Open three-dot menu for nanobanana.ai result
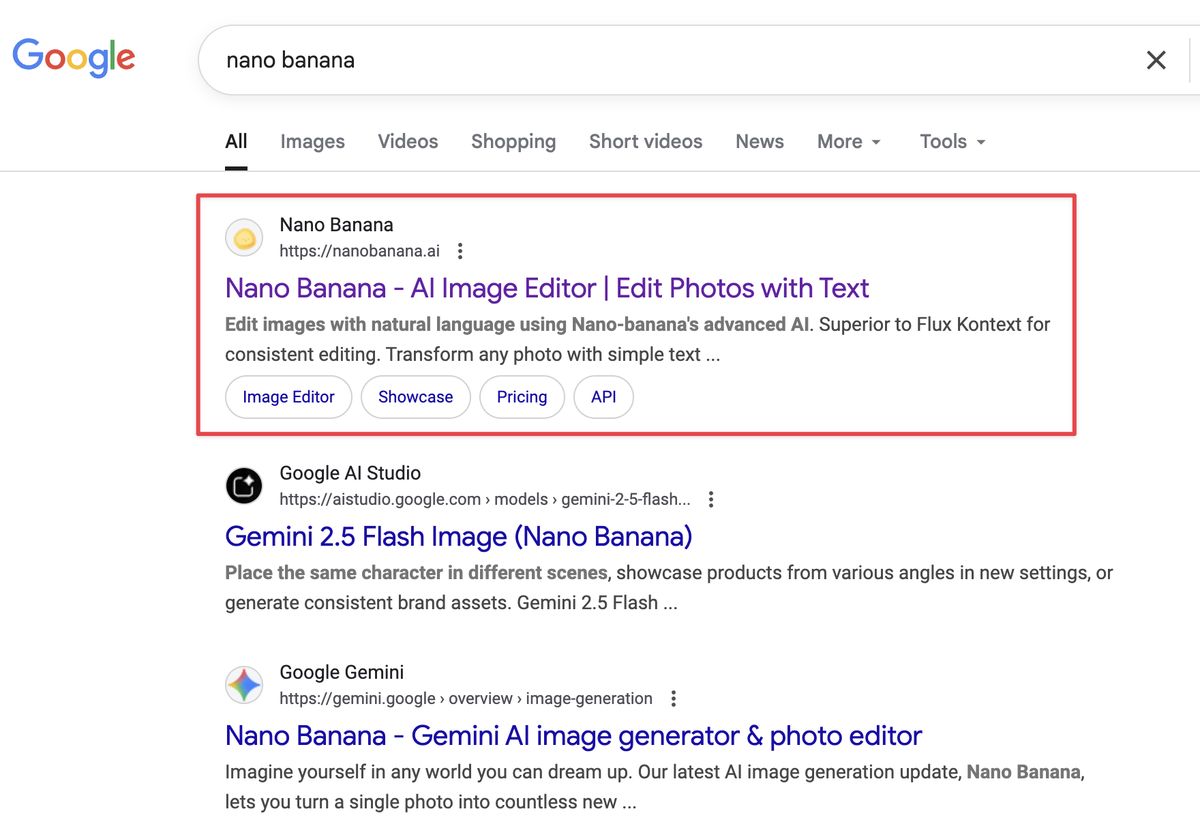The image size is (1200, 835). 460,251
